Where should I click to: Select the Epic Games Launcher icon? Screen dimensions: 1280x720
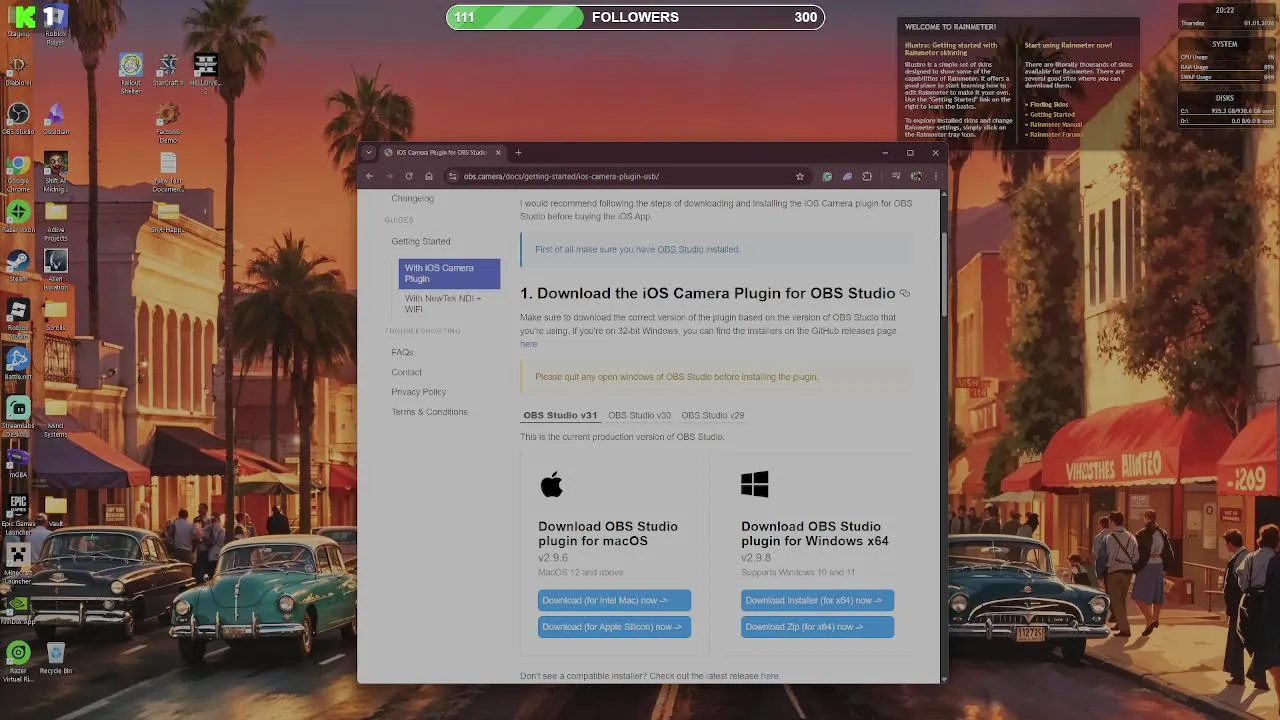18,512
